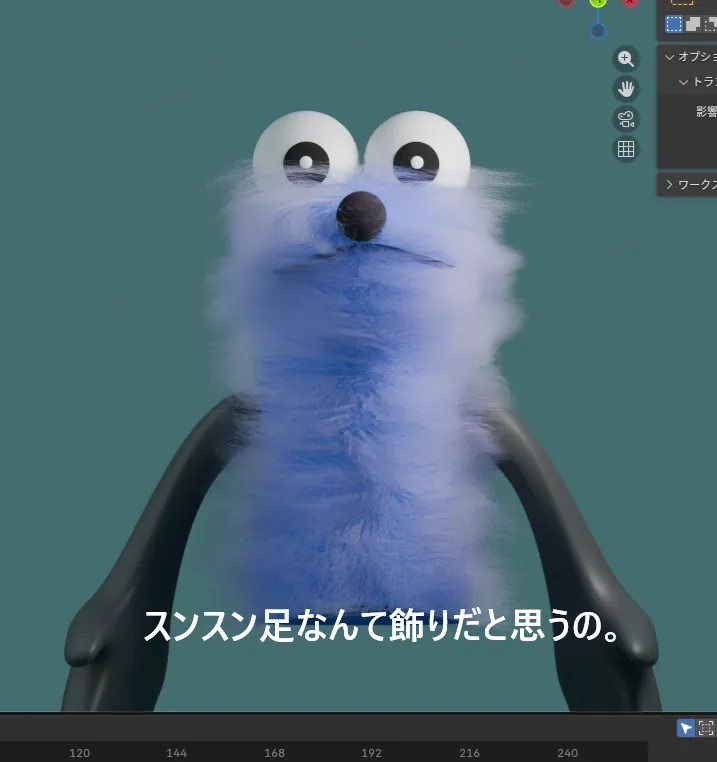Click frame 216 on the timeline ruler

tap(469, 753)
